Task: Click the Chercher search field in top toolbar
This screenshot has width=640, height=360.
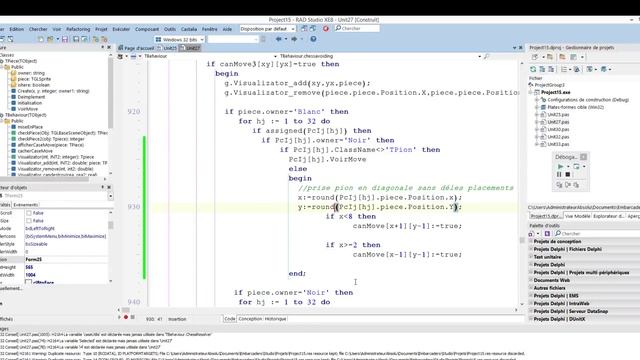Action: tap(357, 29)
